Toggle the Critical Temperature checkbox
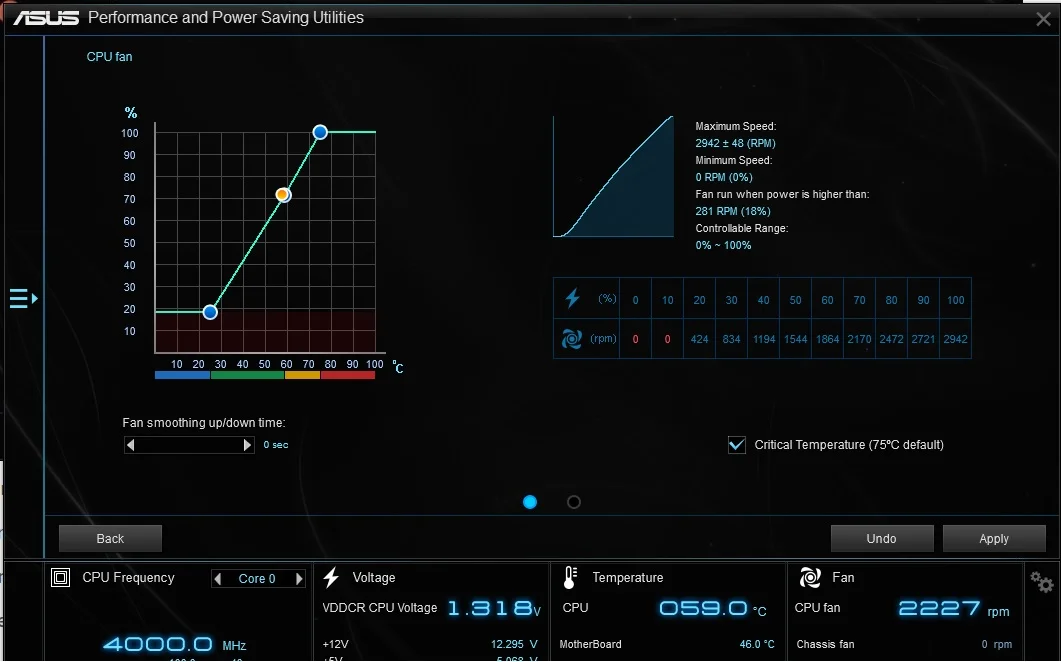The height and width of the screenshot is (662, 1061). (x=736, y=445)
